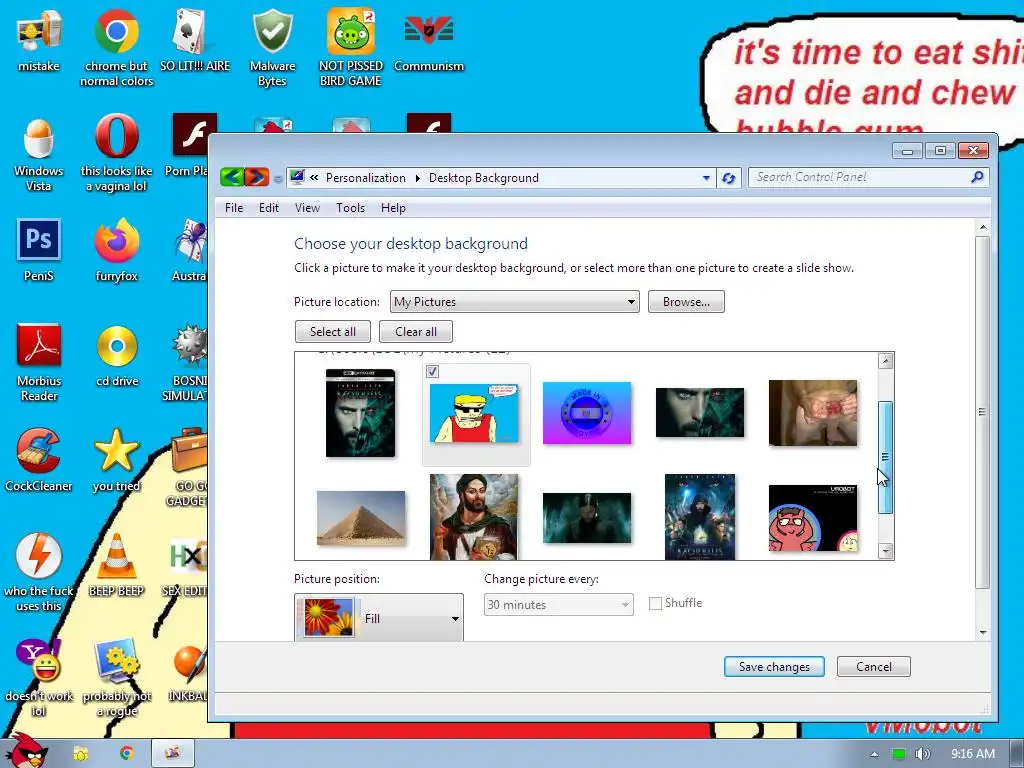Open the Edit menu
The width and height of the screenshot is (1024, 768).
[x=268, y=208]
